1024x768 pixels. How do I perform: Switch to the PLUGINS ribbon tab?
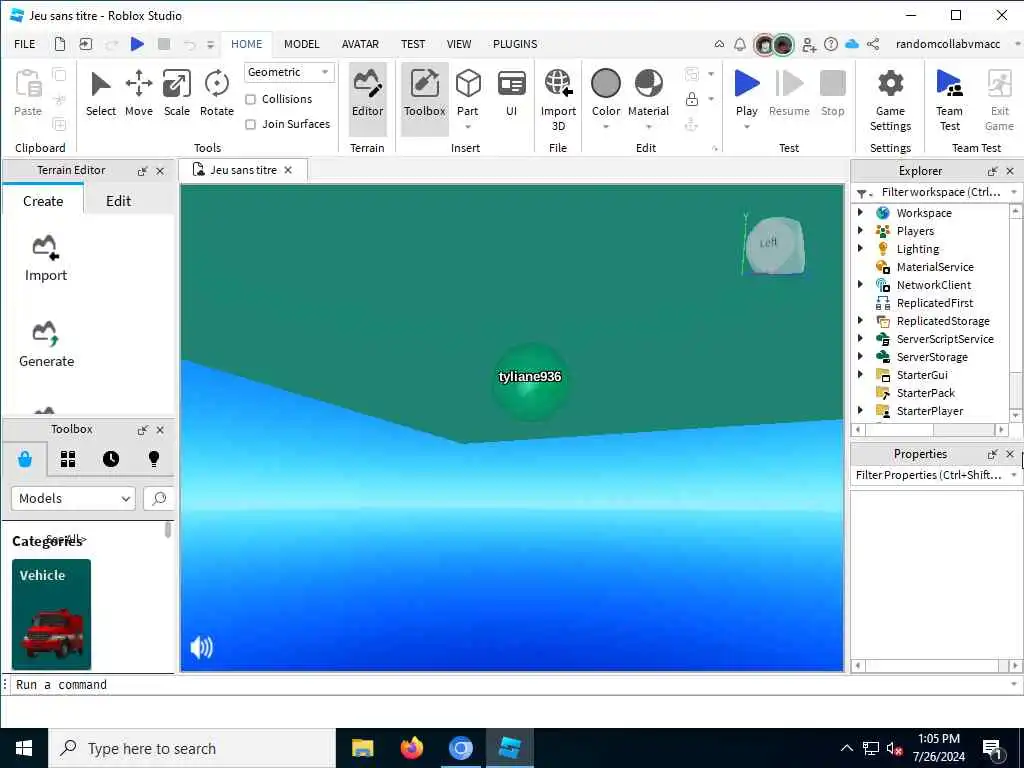click(515, 44)
